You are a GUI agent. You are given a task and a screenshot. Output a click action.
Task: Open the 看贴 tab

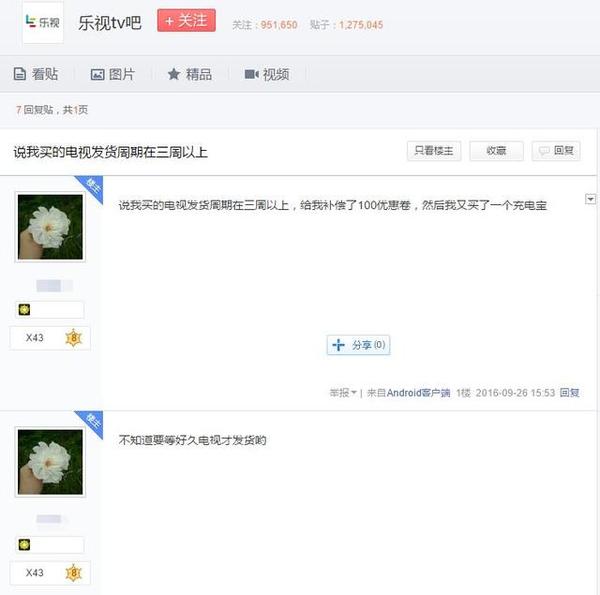[x=36, y=74]
